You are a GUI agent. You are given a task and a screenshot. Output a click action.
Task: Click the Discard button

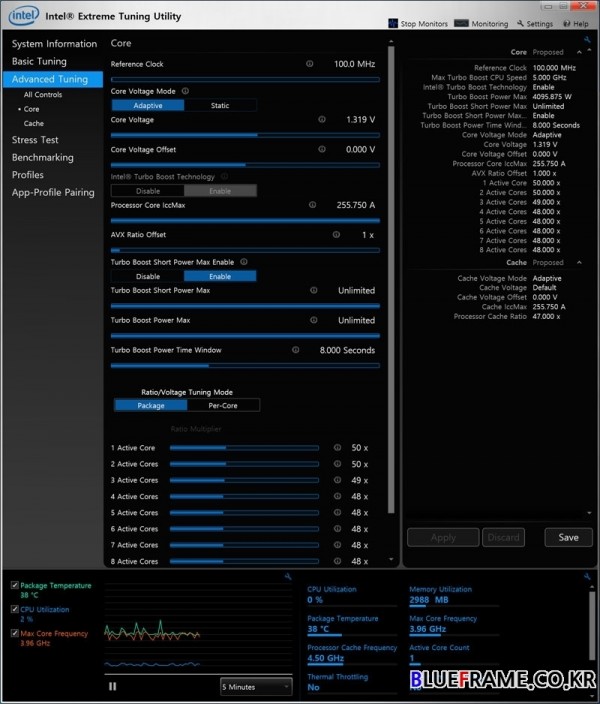pos(503,537)
